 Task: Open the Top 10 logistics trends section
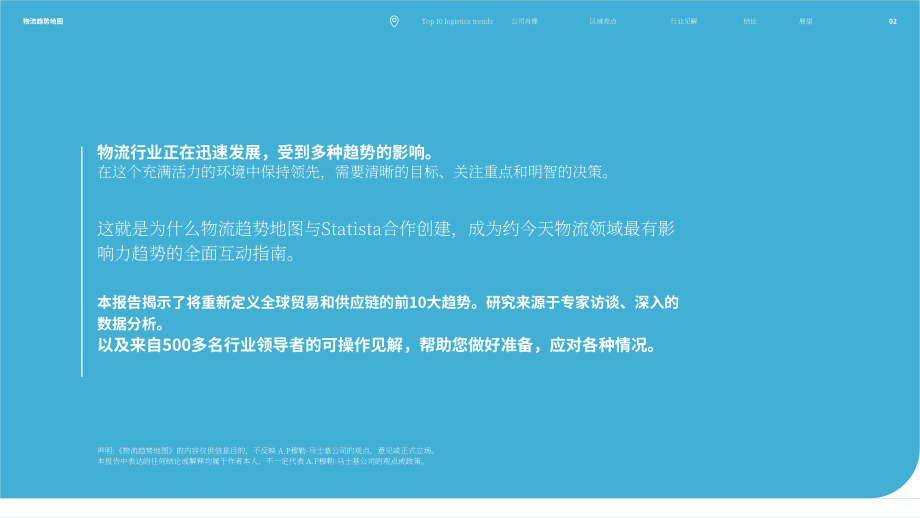pos(457,21)
